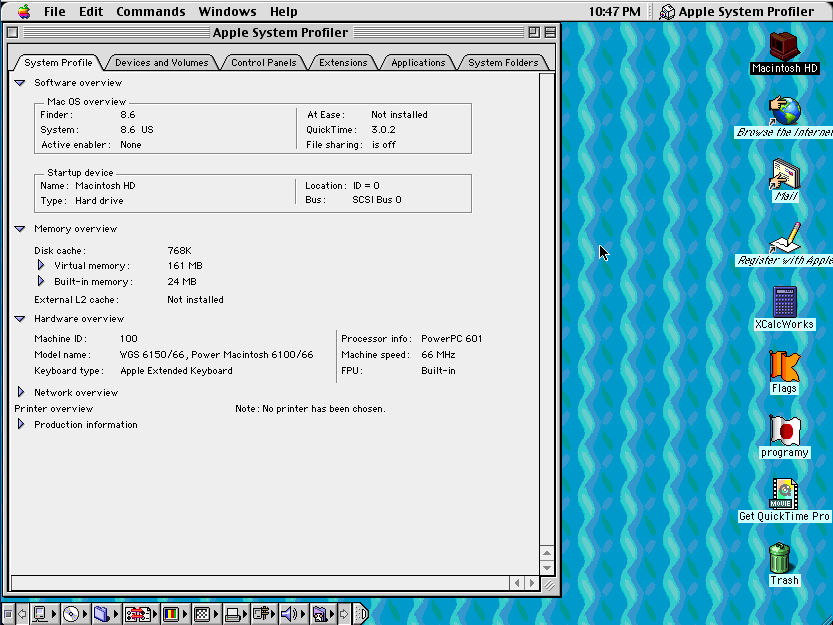Click the profiler window zoom box

(534, 32)
